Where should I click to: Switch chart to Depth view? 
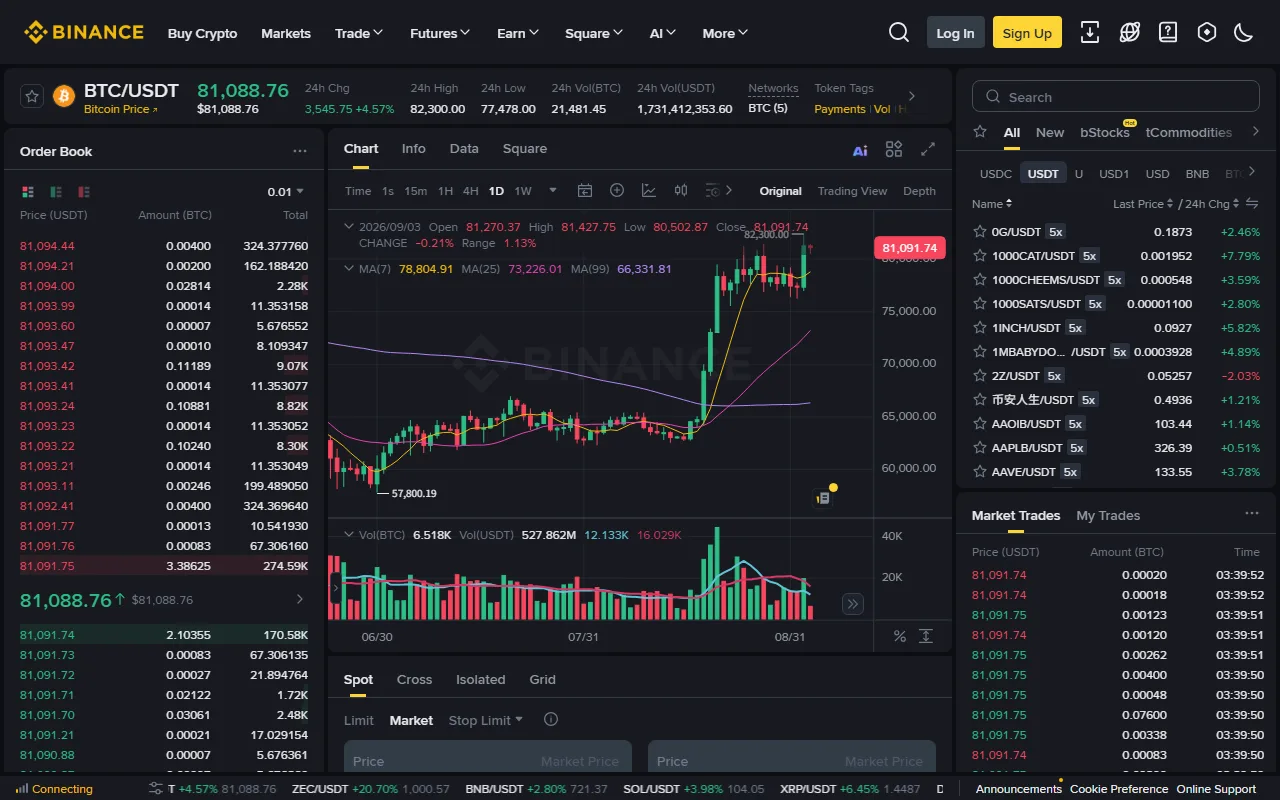click(919, 191)
